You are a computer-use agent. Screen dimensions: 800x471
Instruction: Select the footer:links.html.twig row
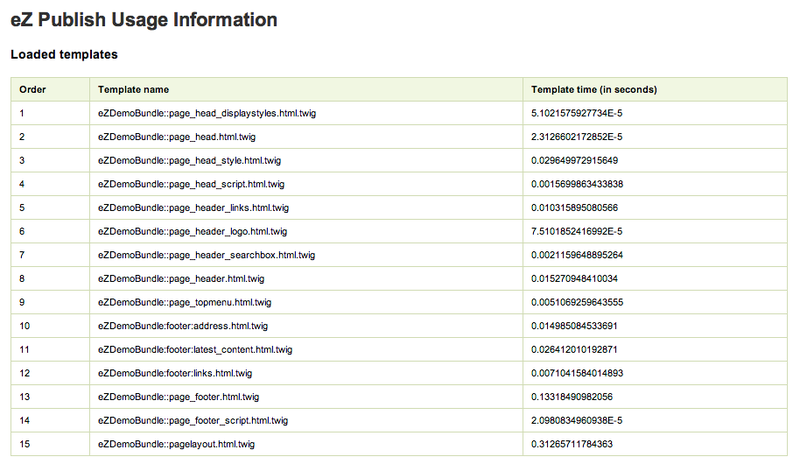click(x=399, y=373)
